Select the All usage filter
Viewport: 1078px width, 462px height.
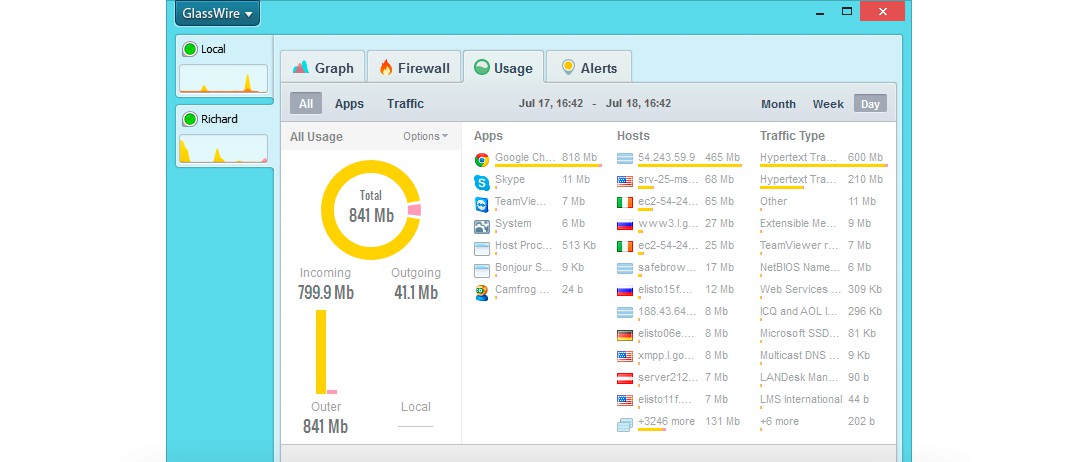coord(306,104)
